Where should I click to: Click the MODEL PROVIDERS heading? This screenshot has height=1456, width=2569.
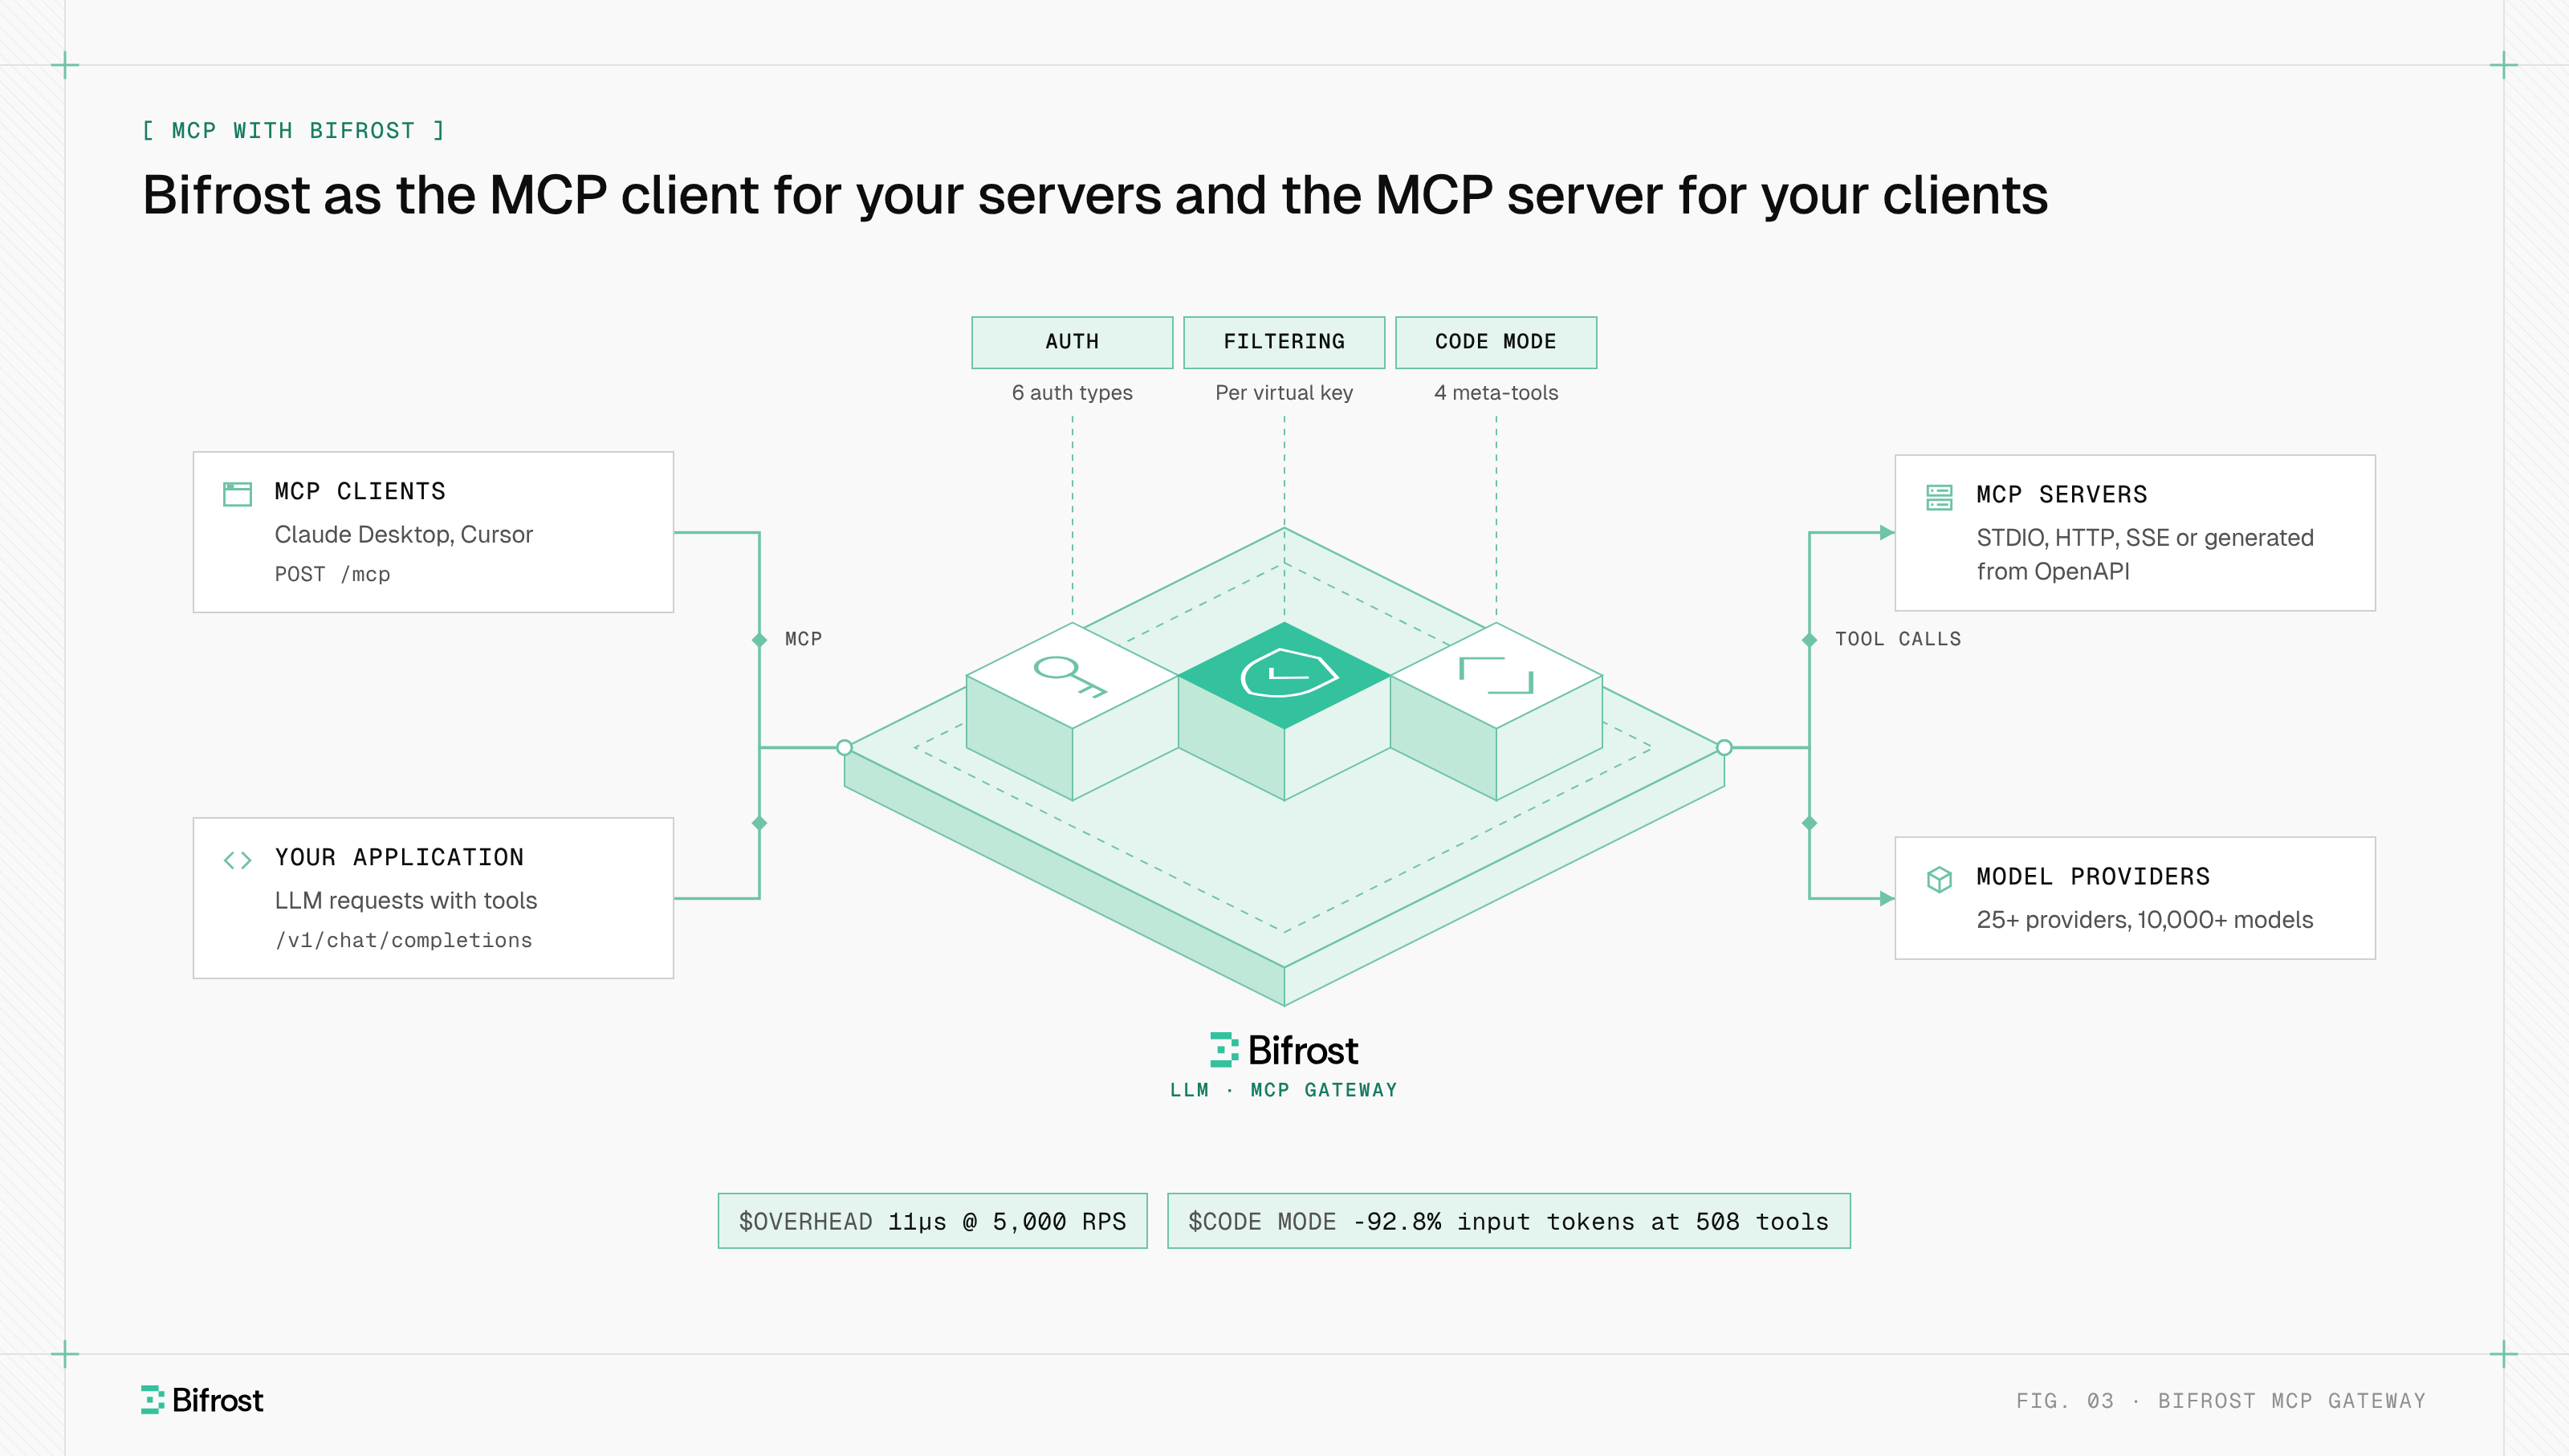pos(2093,876)
